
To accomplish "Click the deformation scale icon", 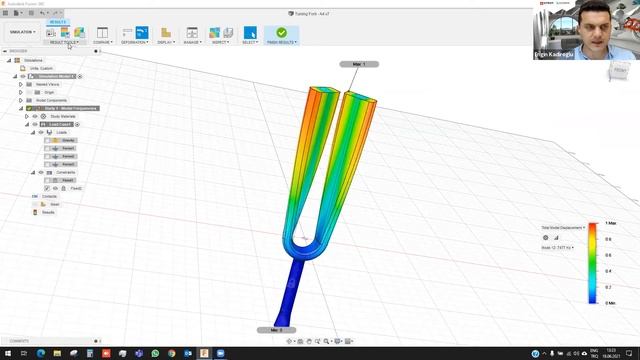I will coord(127,33).
